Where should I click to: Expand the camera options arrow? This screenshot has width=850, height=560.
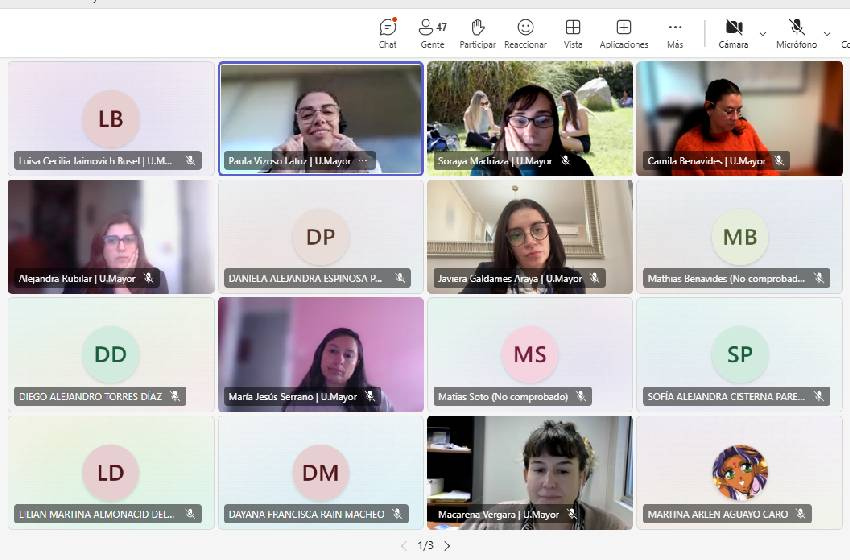763,34
